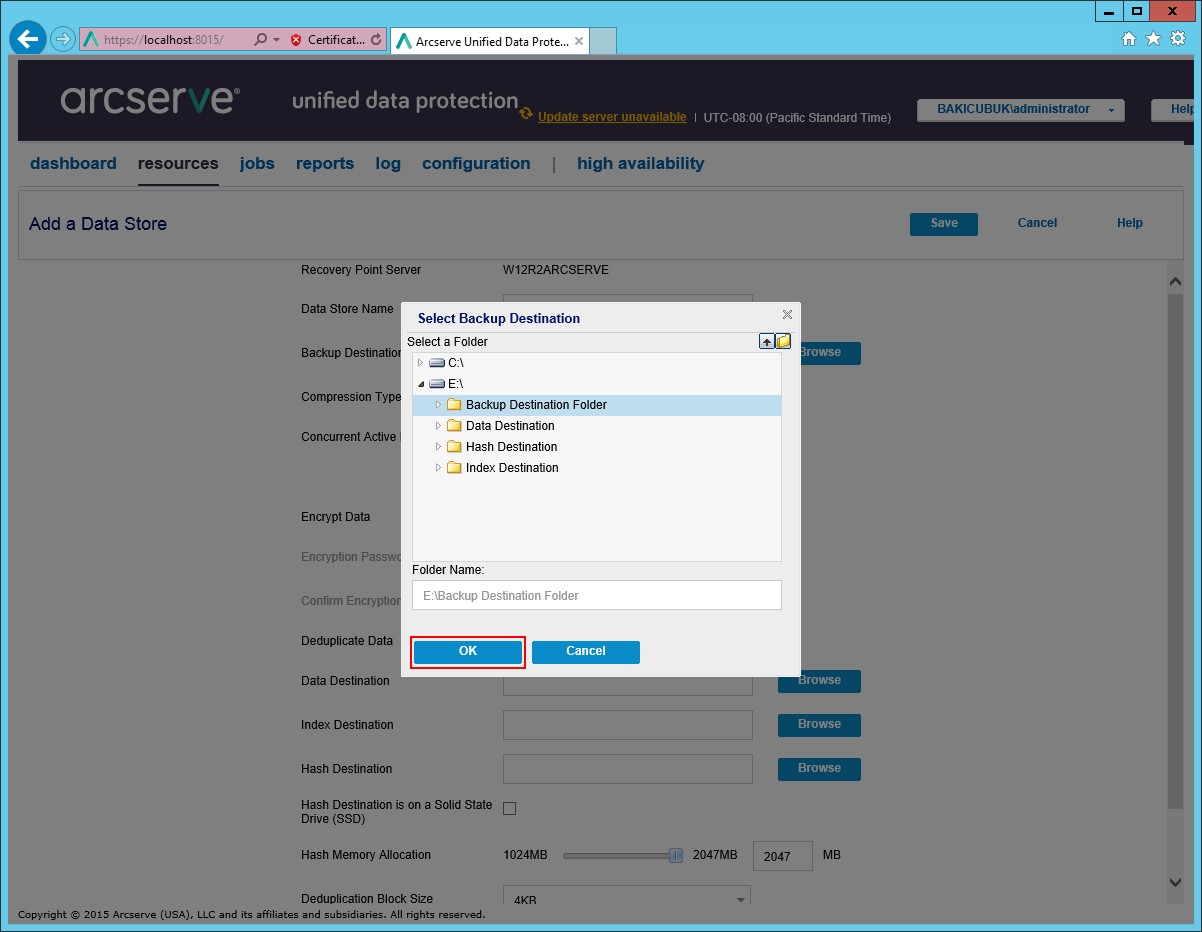Cancel adding the data store
Image resolution: width=1202 pixels, height=932 pixels.
[x=1037, y=224]
